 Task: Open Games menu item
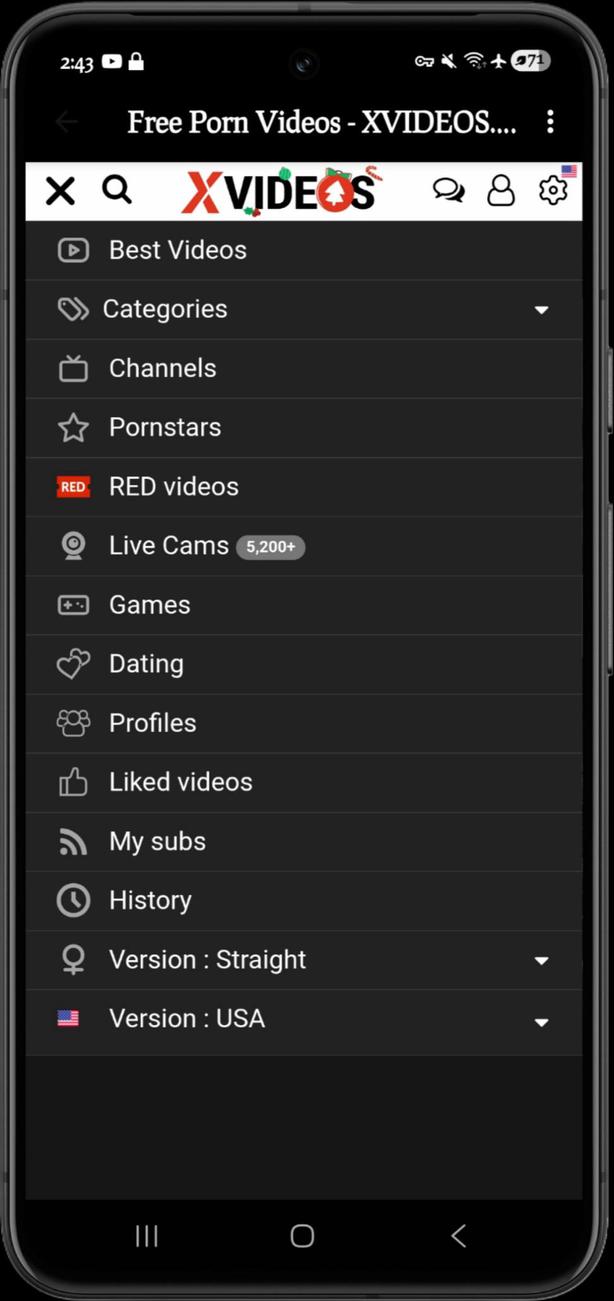(304, 605)
